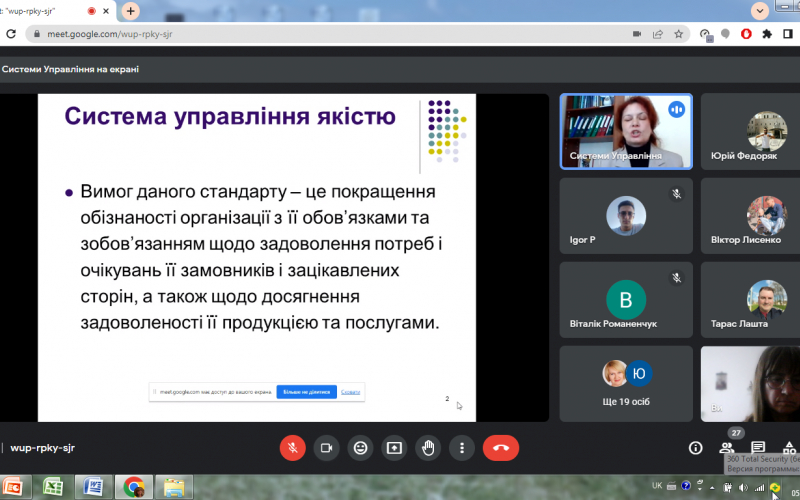Open the tab search chevron dropdown
Screen dimensions: 800x500
click(x=760, y=11)
